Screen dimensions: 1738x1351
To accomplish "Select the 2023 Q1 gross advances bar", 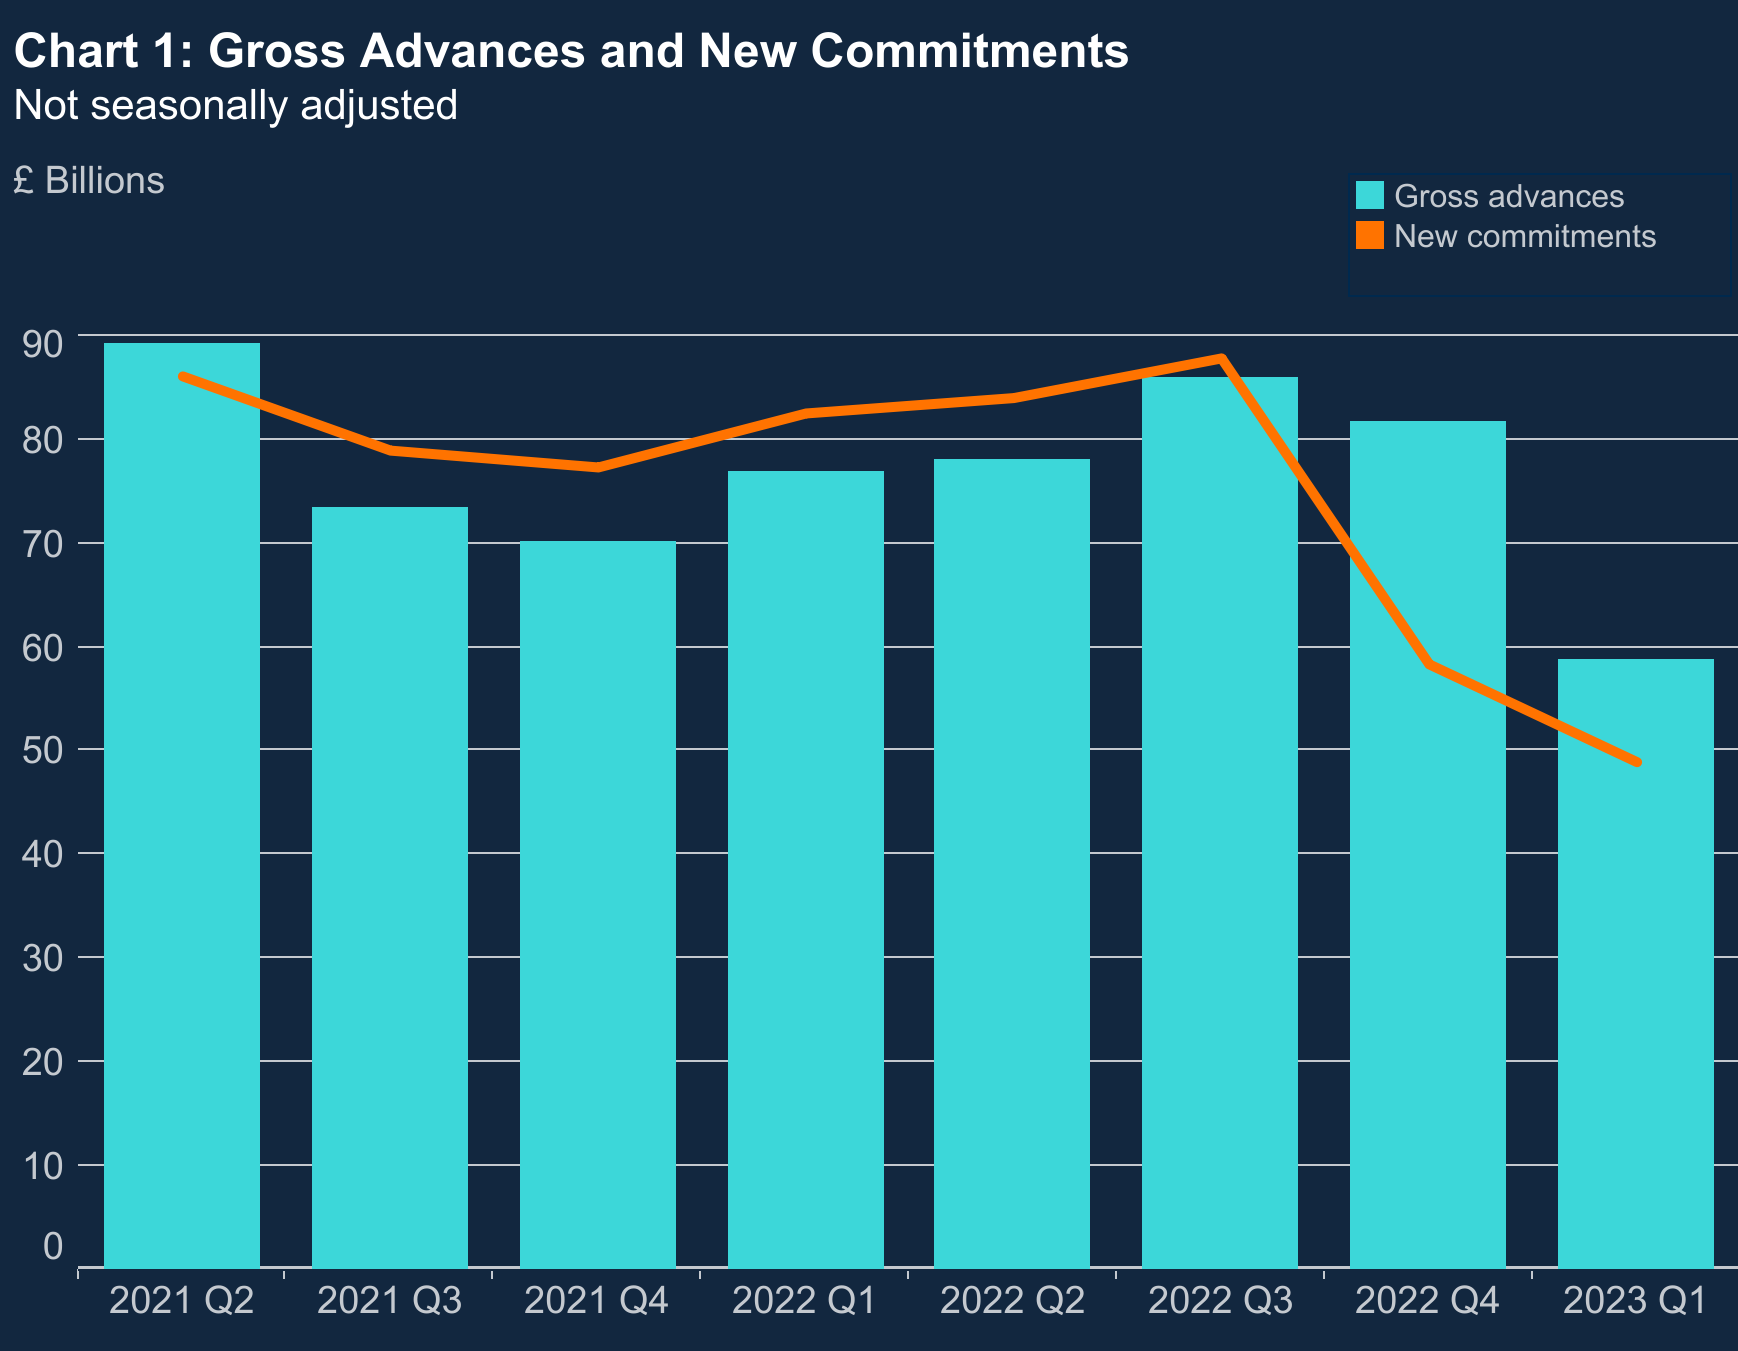I will 1636,963.
